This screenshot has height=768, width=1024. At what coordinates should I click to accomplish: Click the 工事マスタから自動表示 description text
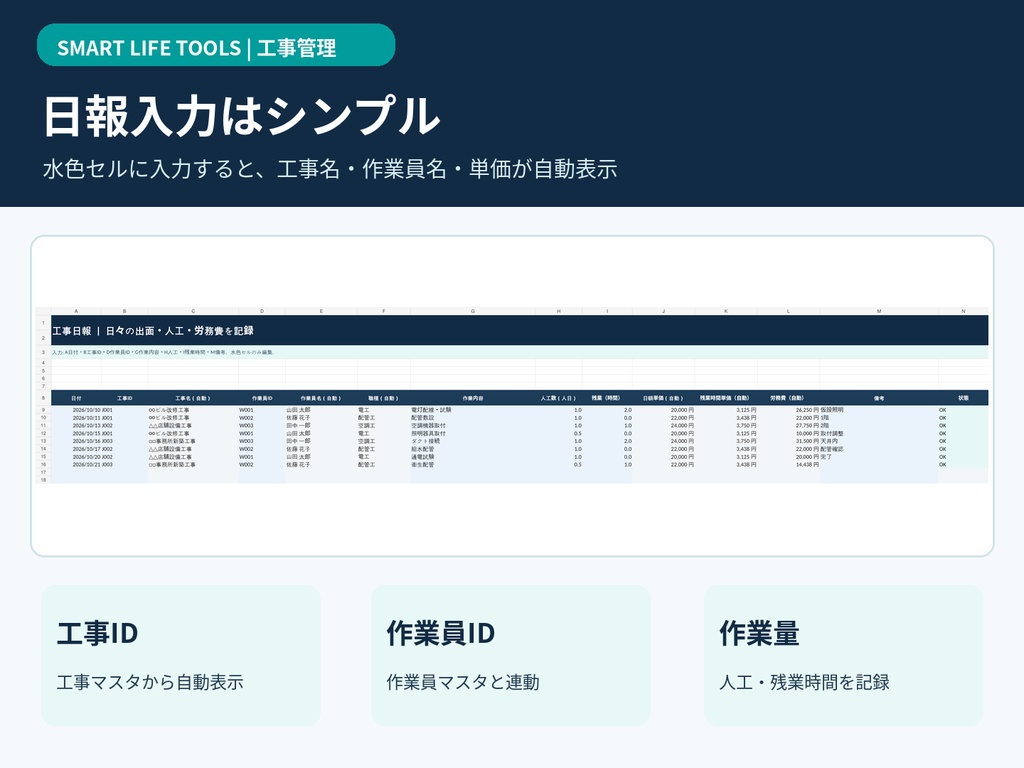[x=150, y=682]
